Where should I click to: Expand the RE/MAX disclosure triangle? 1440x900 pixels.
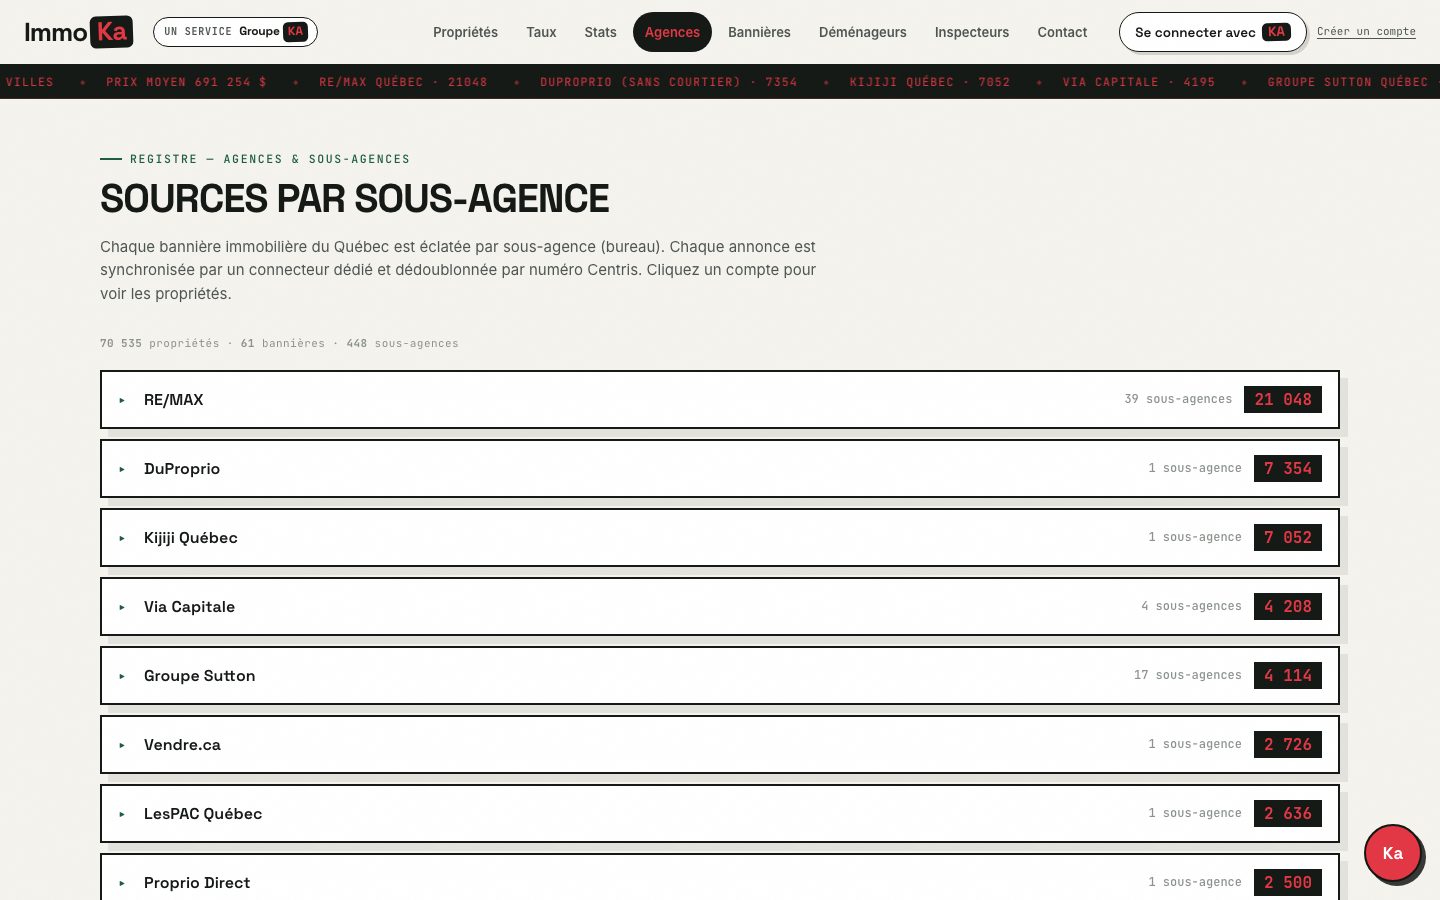tap(122, 400)
